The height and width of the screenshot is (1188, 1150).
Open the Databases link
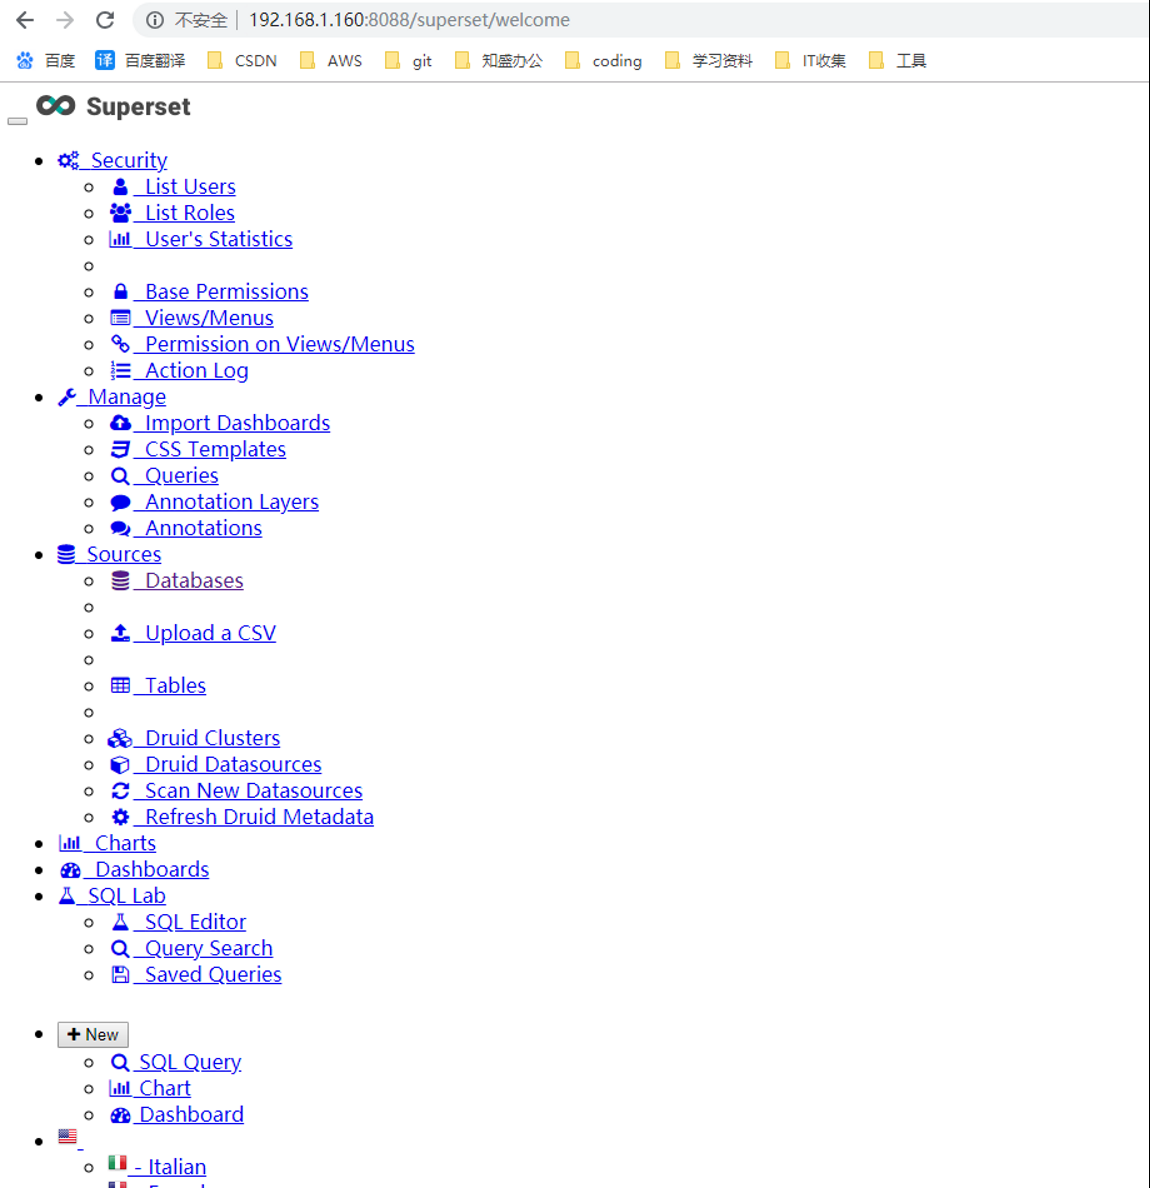pyautogui.click(x=194, y=581)
